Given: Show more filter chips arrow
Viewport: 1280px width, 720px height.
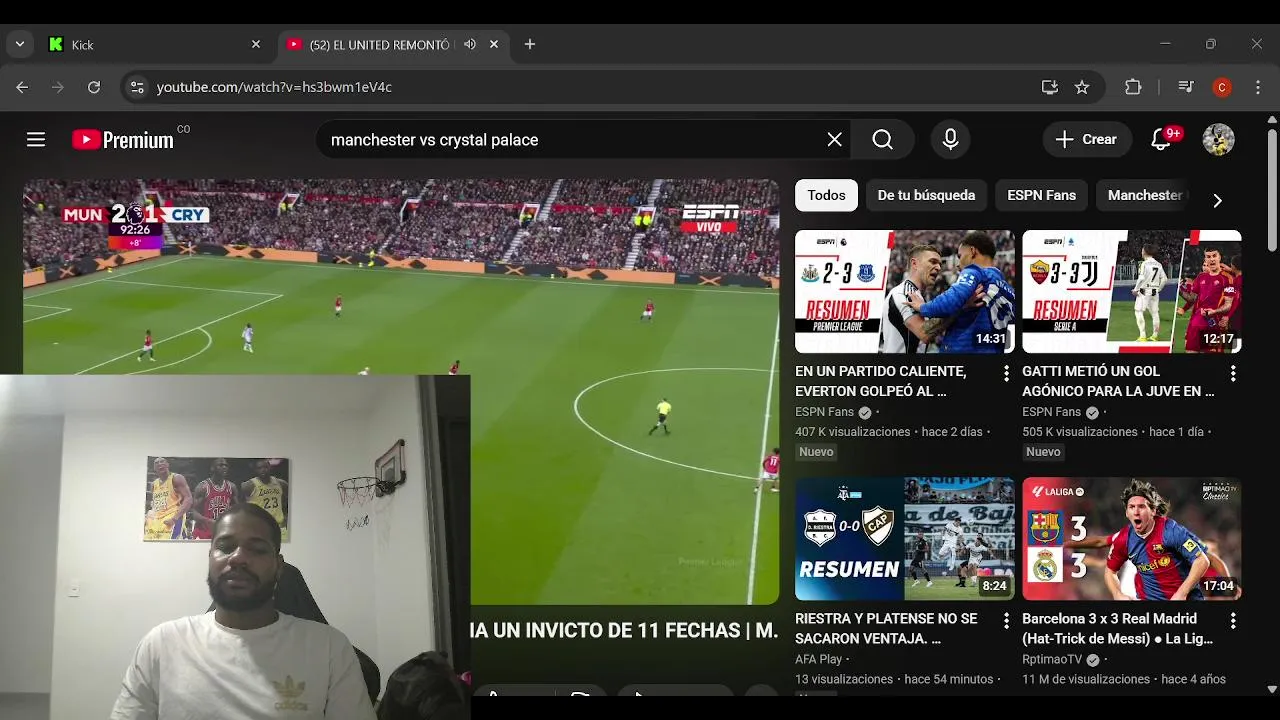Looking at the screenshot, I should point(1217,200).
